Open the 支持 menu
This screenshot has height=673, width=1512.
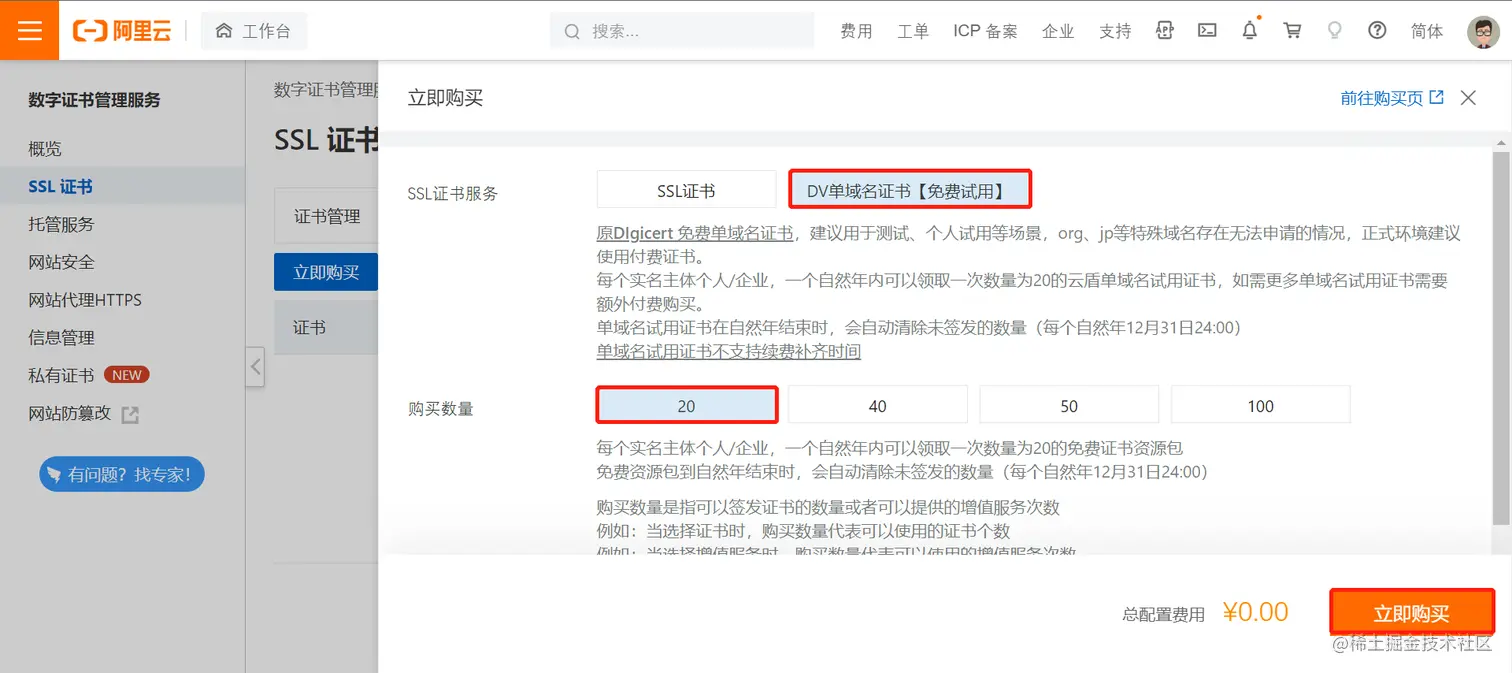pos(1115,31)
